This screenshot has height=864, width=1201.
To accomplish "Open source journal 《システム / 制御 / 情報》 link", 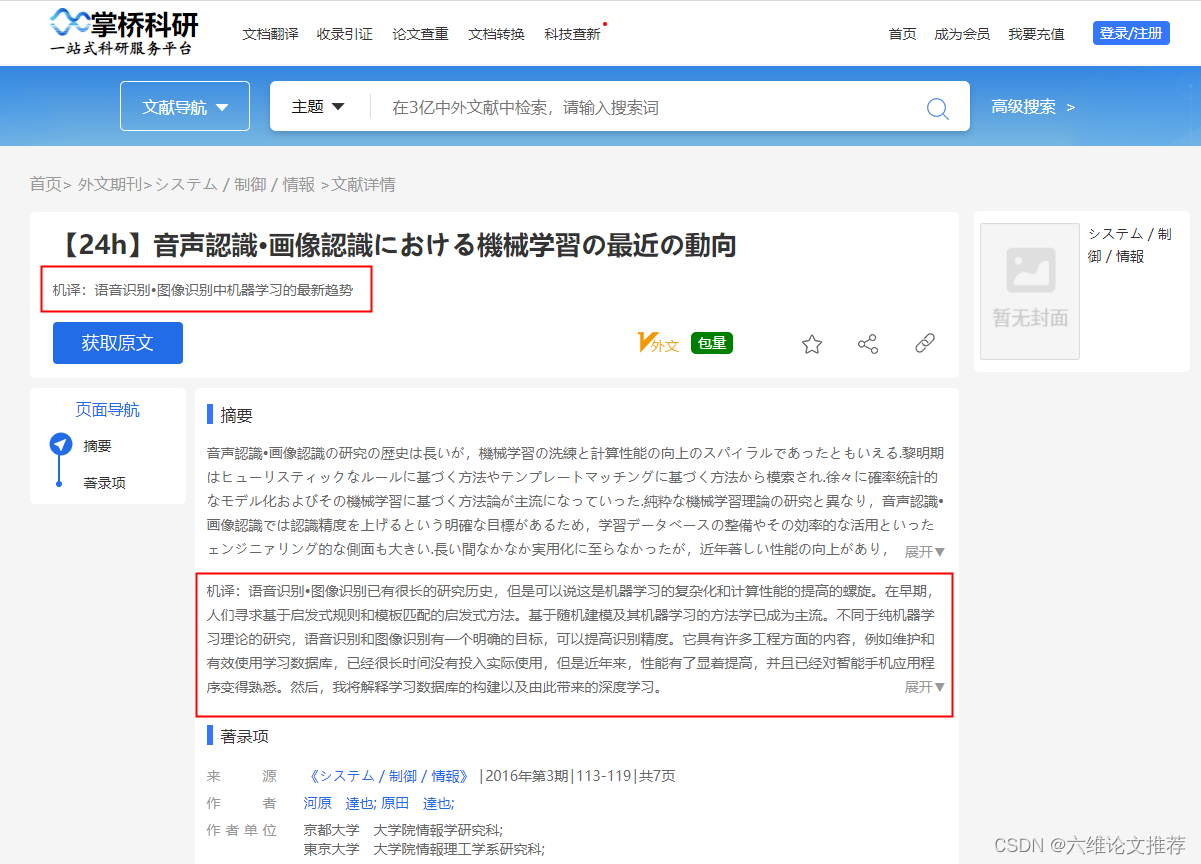I will point(389,776).
